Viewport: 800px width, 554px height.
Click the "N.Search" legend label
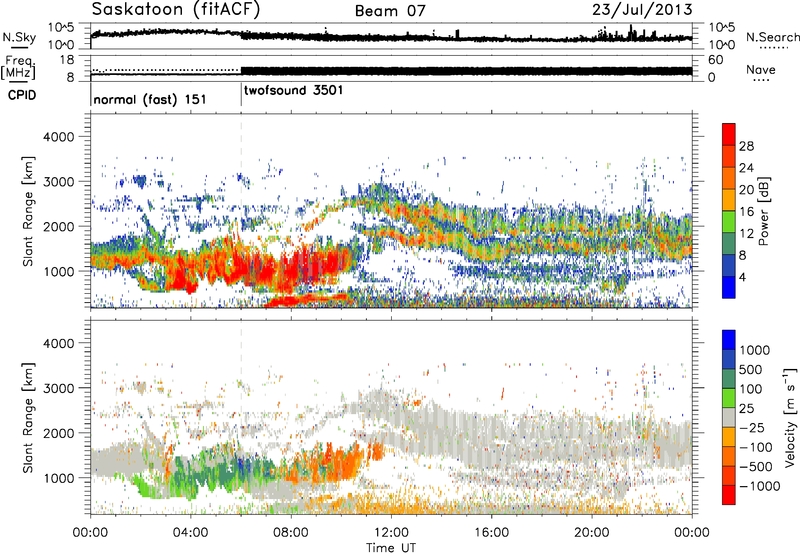[772, 37]
